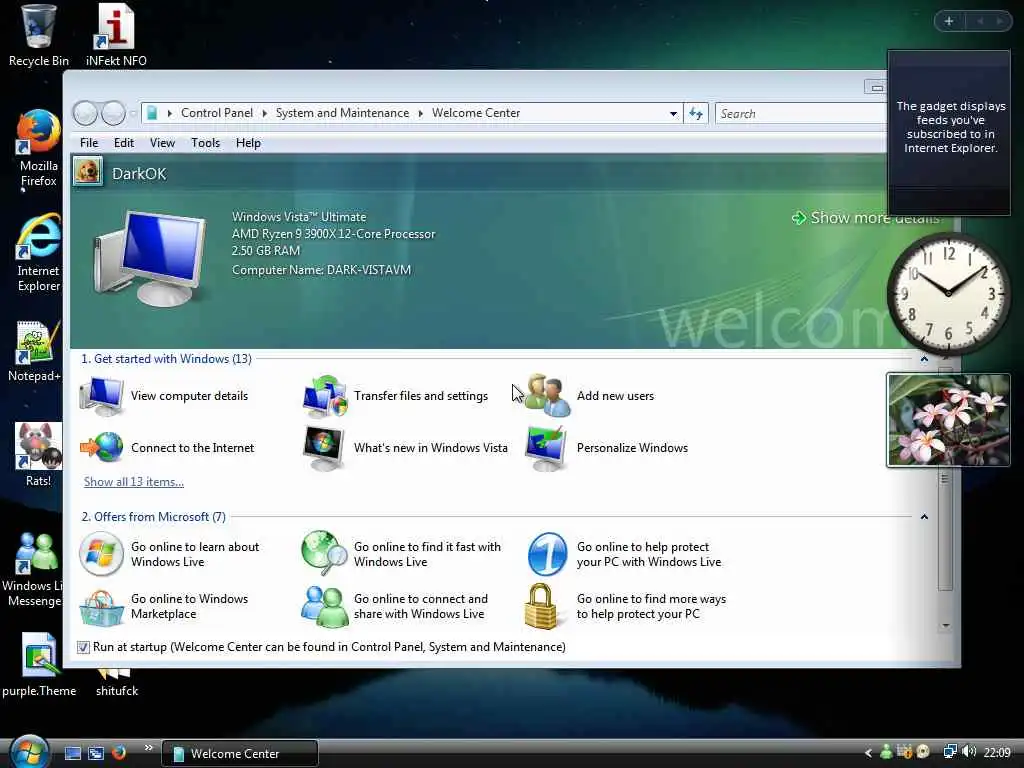Click the analog clock gadget

click(948, 293)
